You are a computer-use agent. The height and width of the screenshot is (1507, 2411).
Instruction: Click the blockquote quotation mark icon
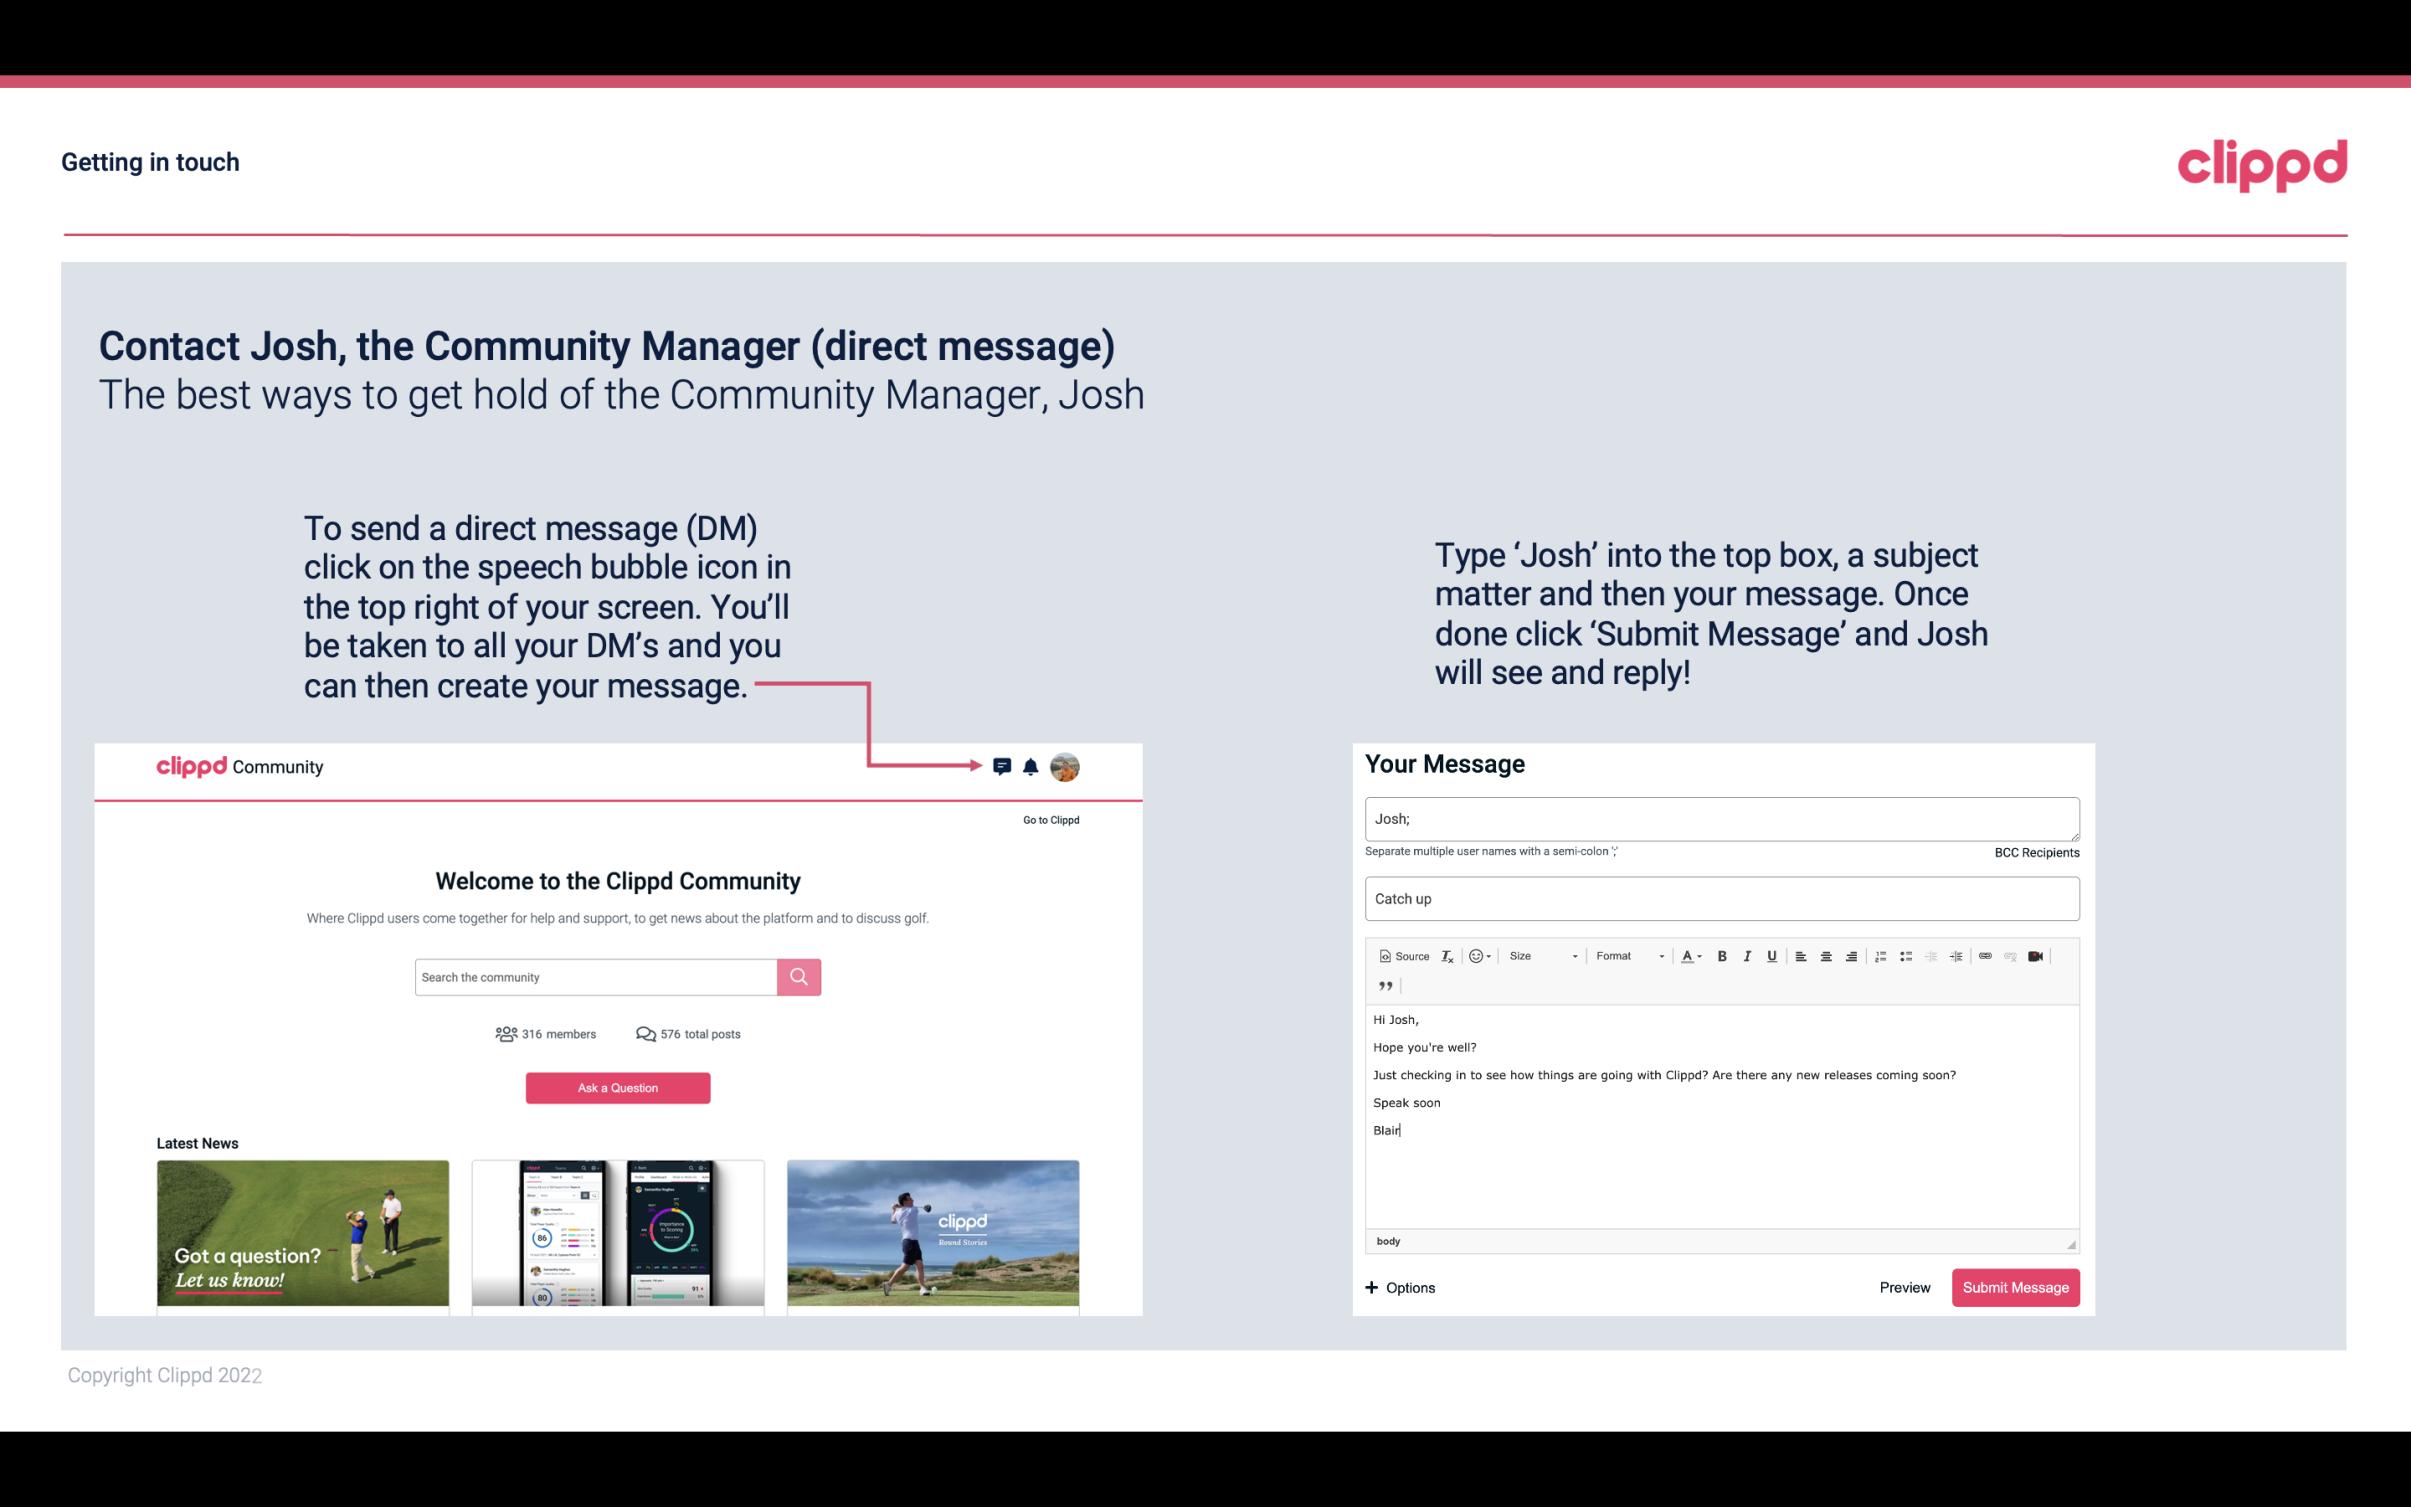1383,984
